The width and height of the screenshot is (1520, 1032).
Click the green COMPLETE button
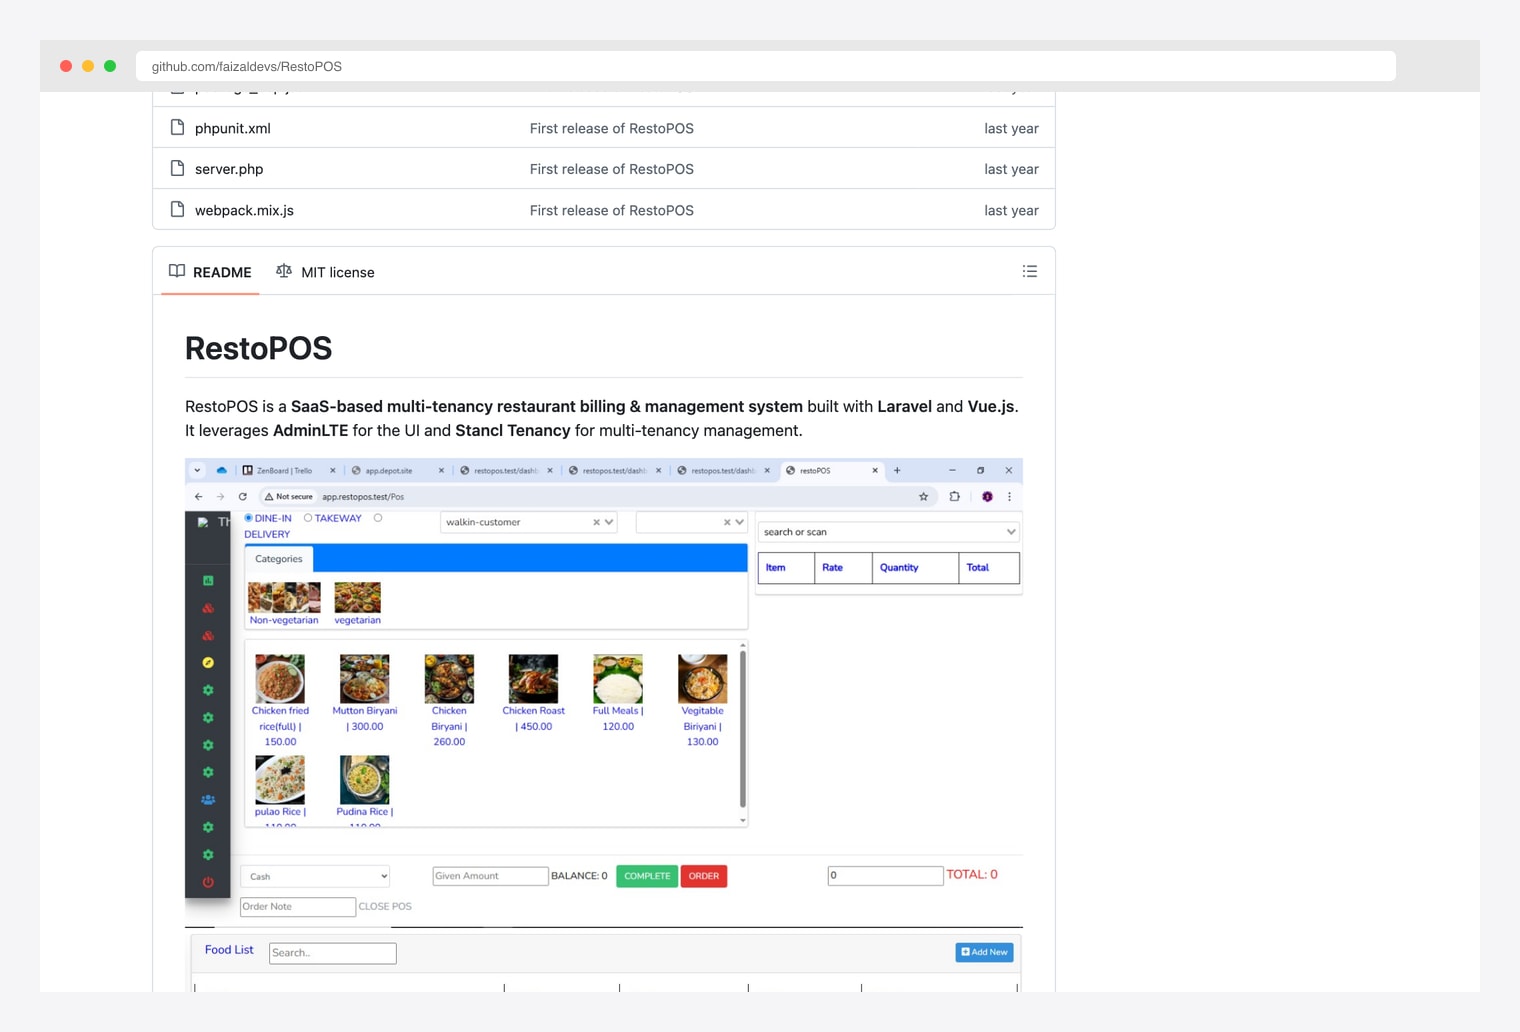pos(647,876)
